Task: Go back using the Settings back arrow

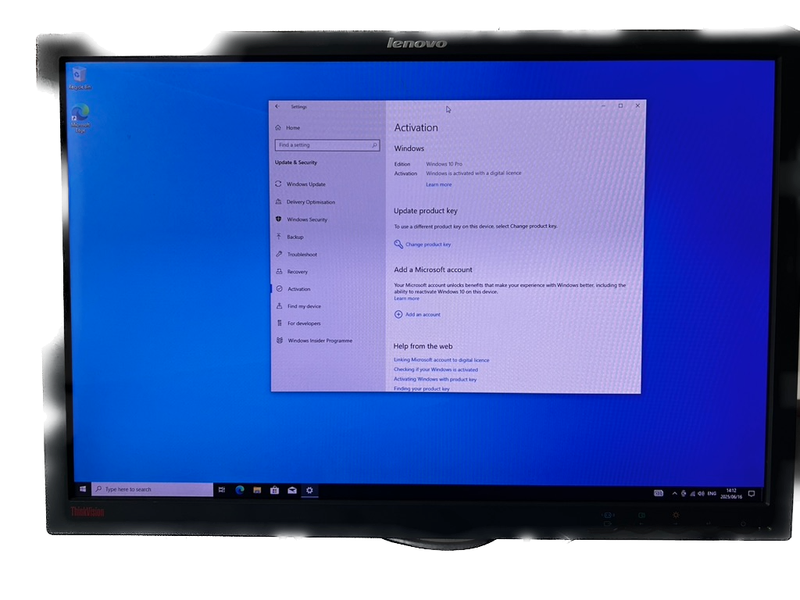Action: (277, 107)
